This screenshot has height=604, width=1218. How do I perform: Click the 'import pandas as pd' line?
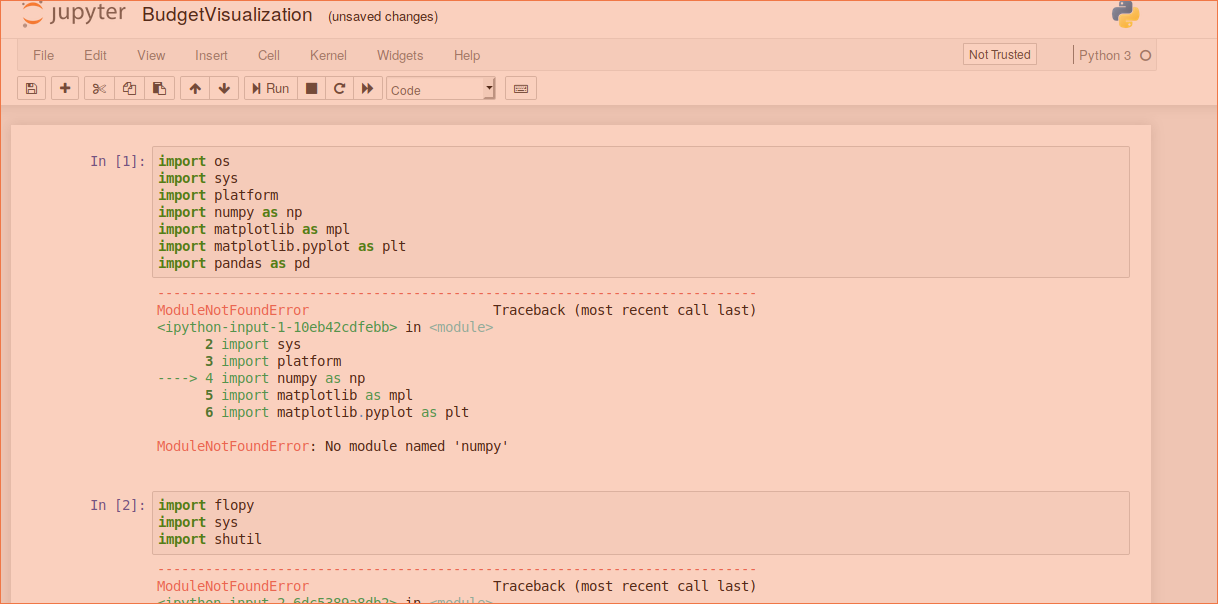[234, 263]
